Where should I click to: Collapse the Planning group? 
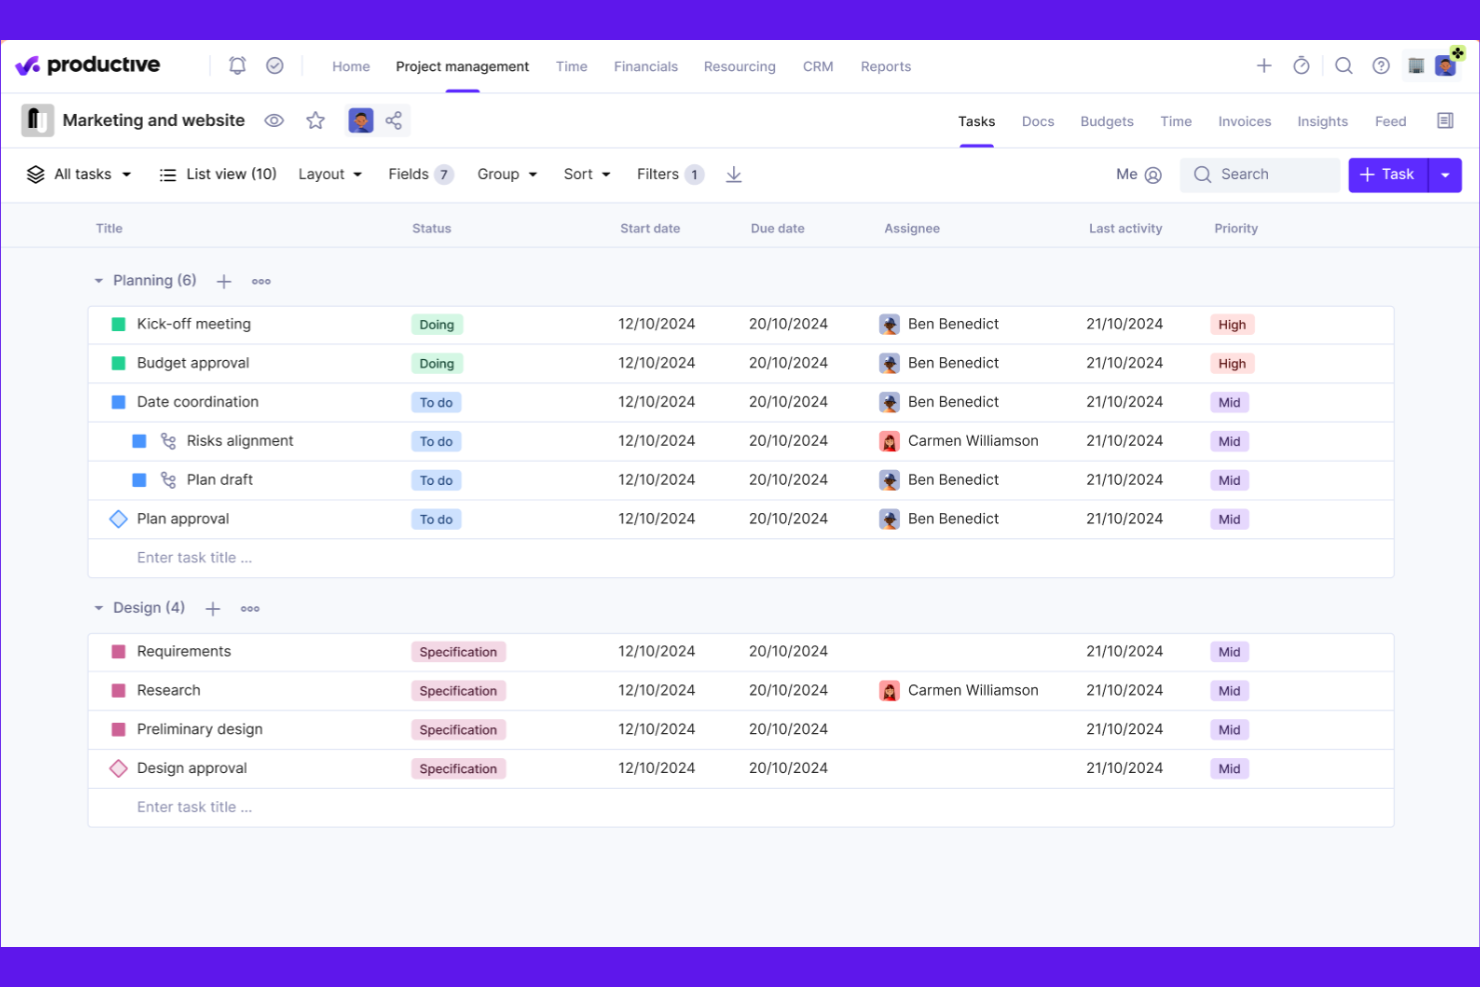(x=98, y=281)
